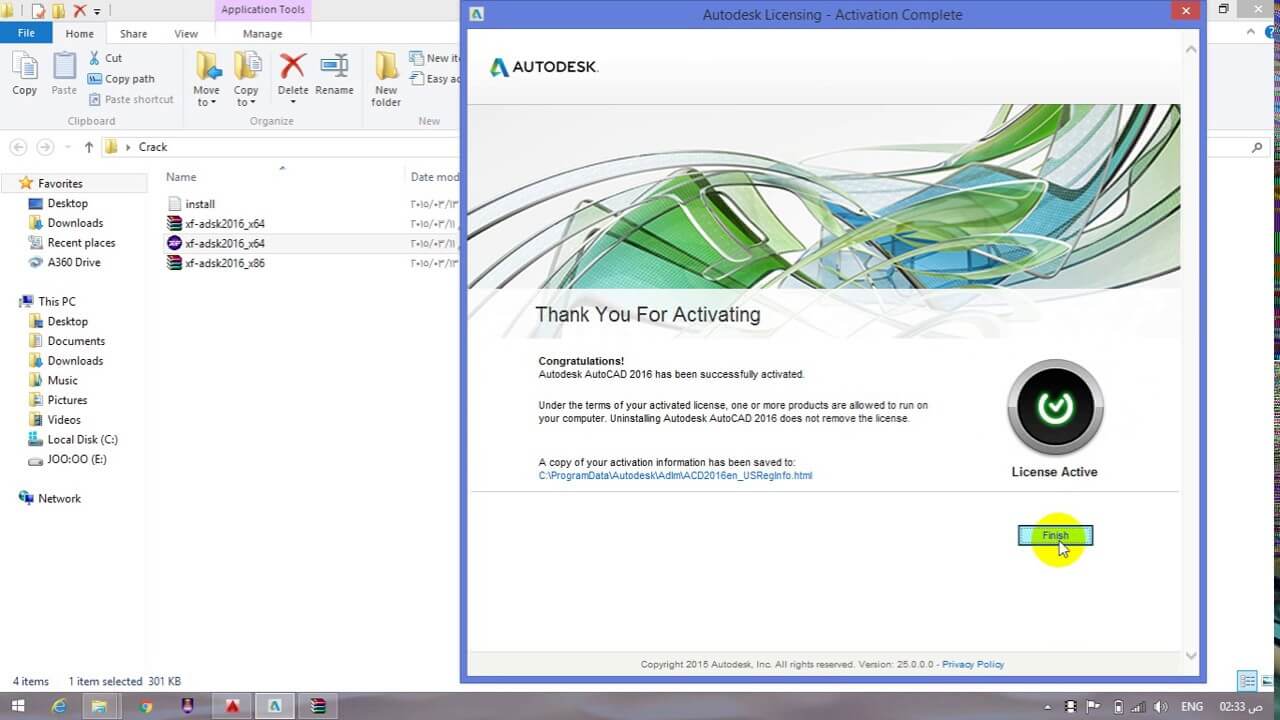The width and height of the screenshot is (1280, 720).
Task: Switch to the View ribbon tab
Action: [x=186, y=33]
